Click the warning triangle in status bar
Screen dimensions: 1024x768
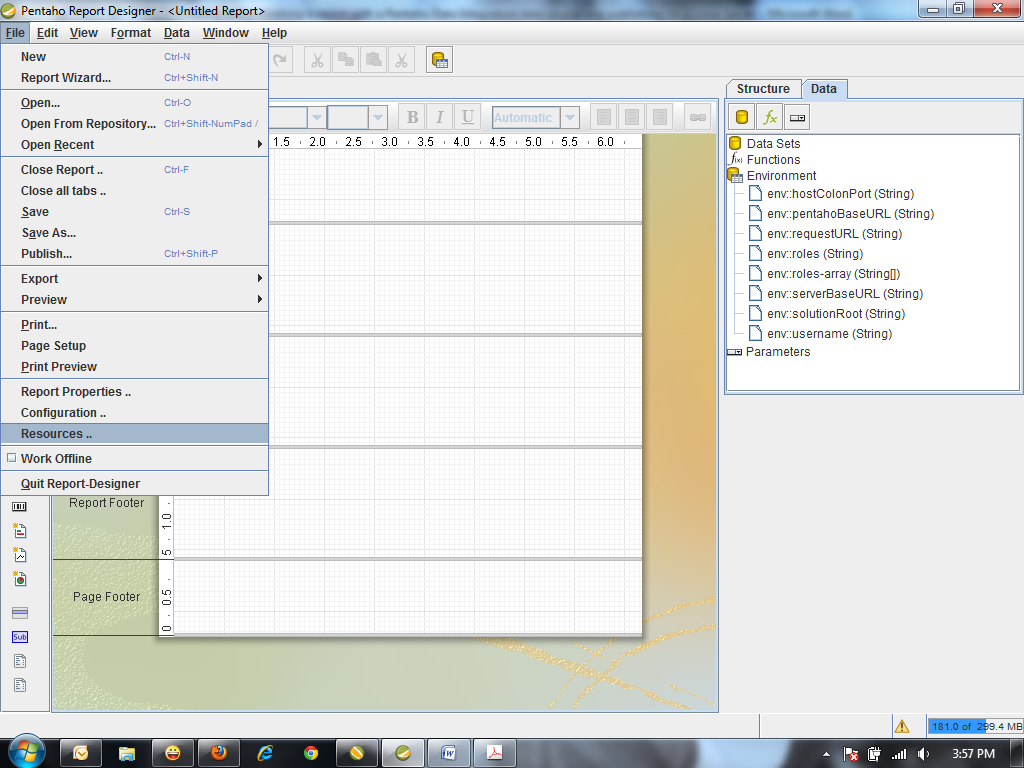point(902,726)
